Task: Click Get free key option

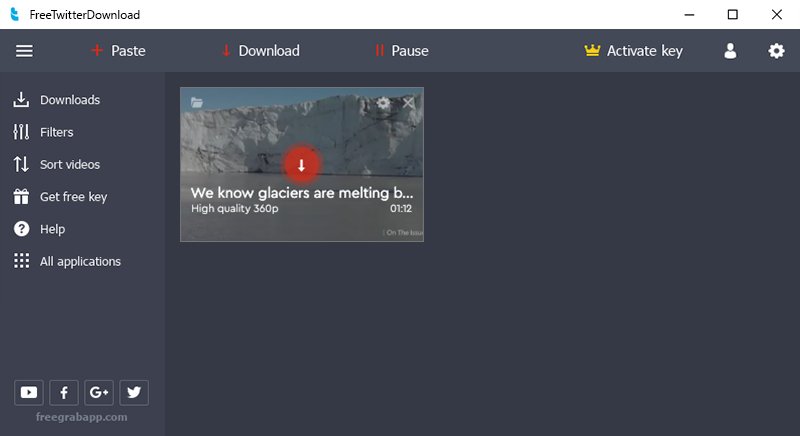Action: coord(60,196)
